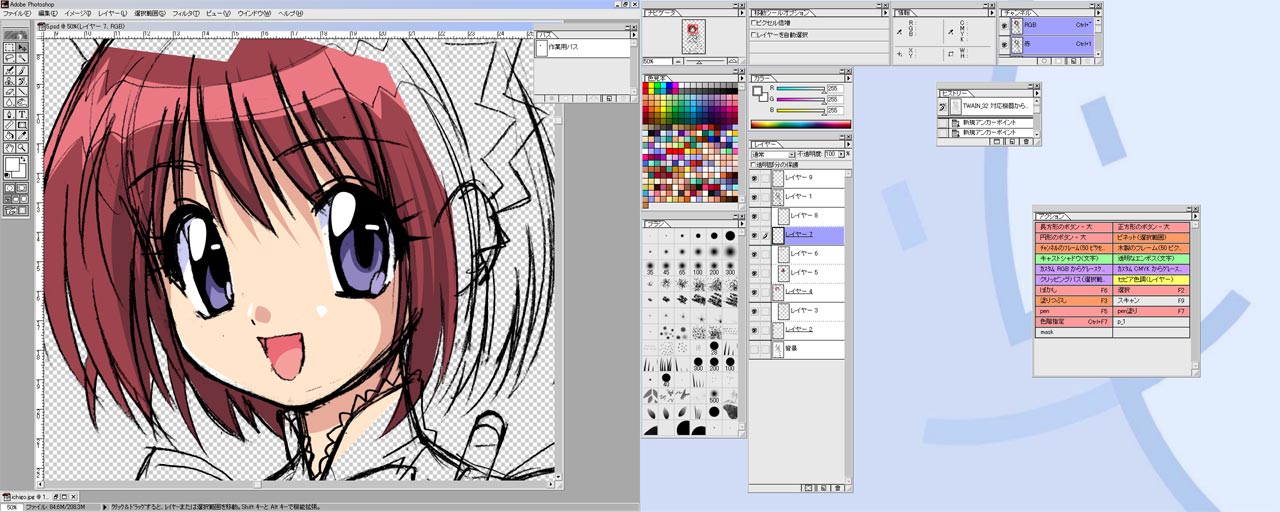
Task: Hide レイヤー 1 with its eye icon
Action: 755,196
